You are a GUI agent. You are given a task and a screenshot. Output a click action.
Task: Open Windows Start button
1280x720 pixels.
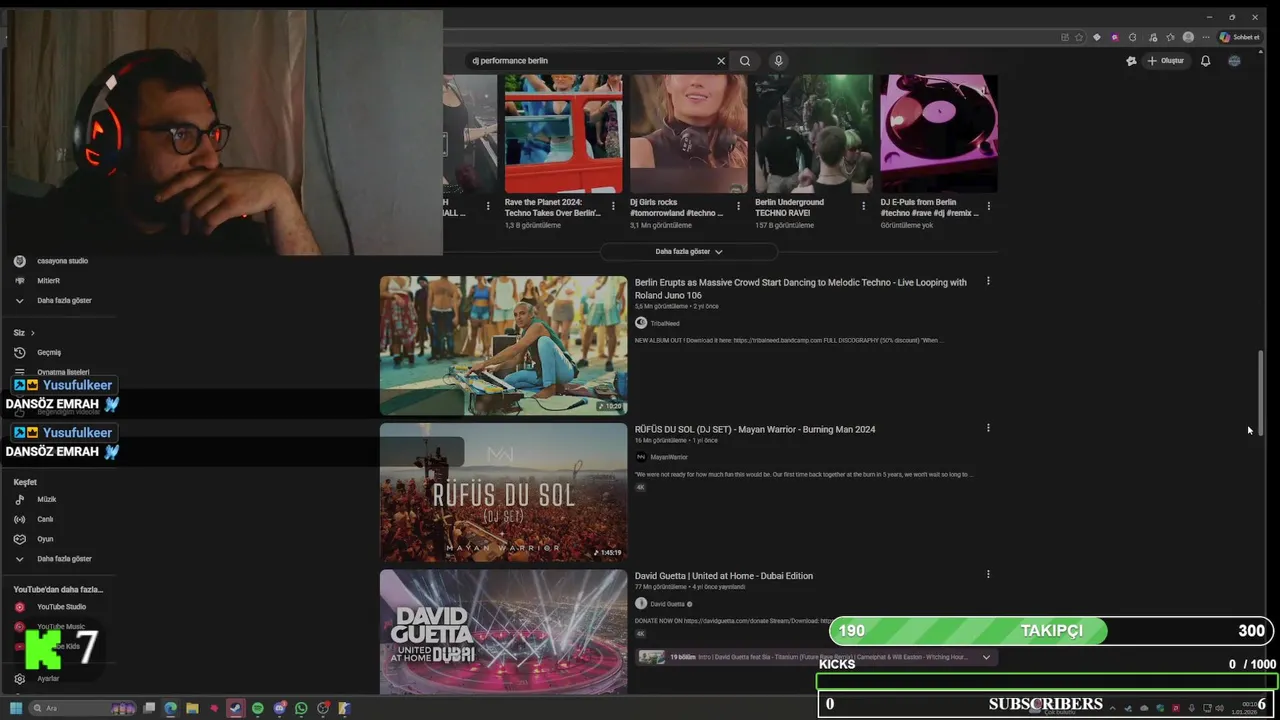[x=16, y=708]
